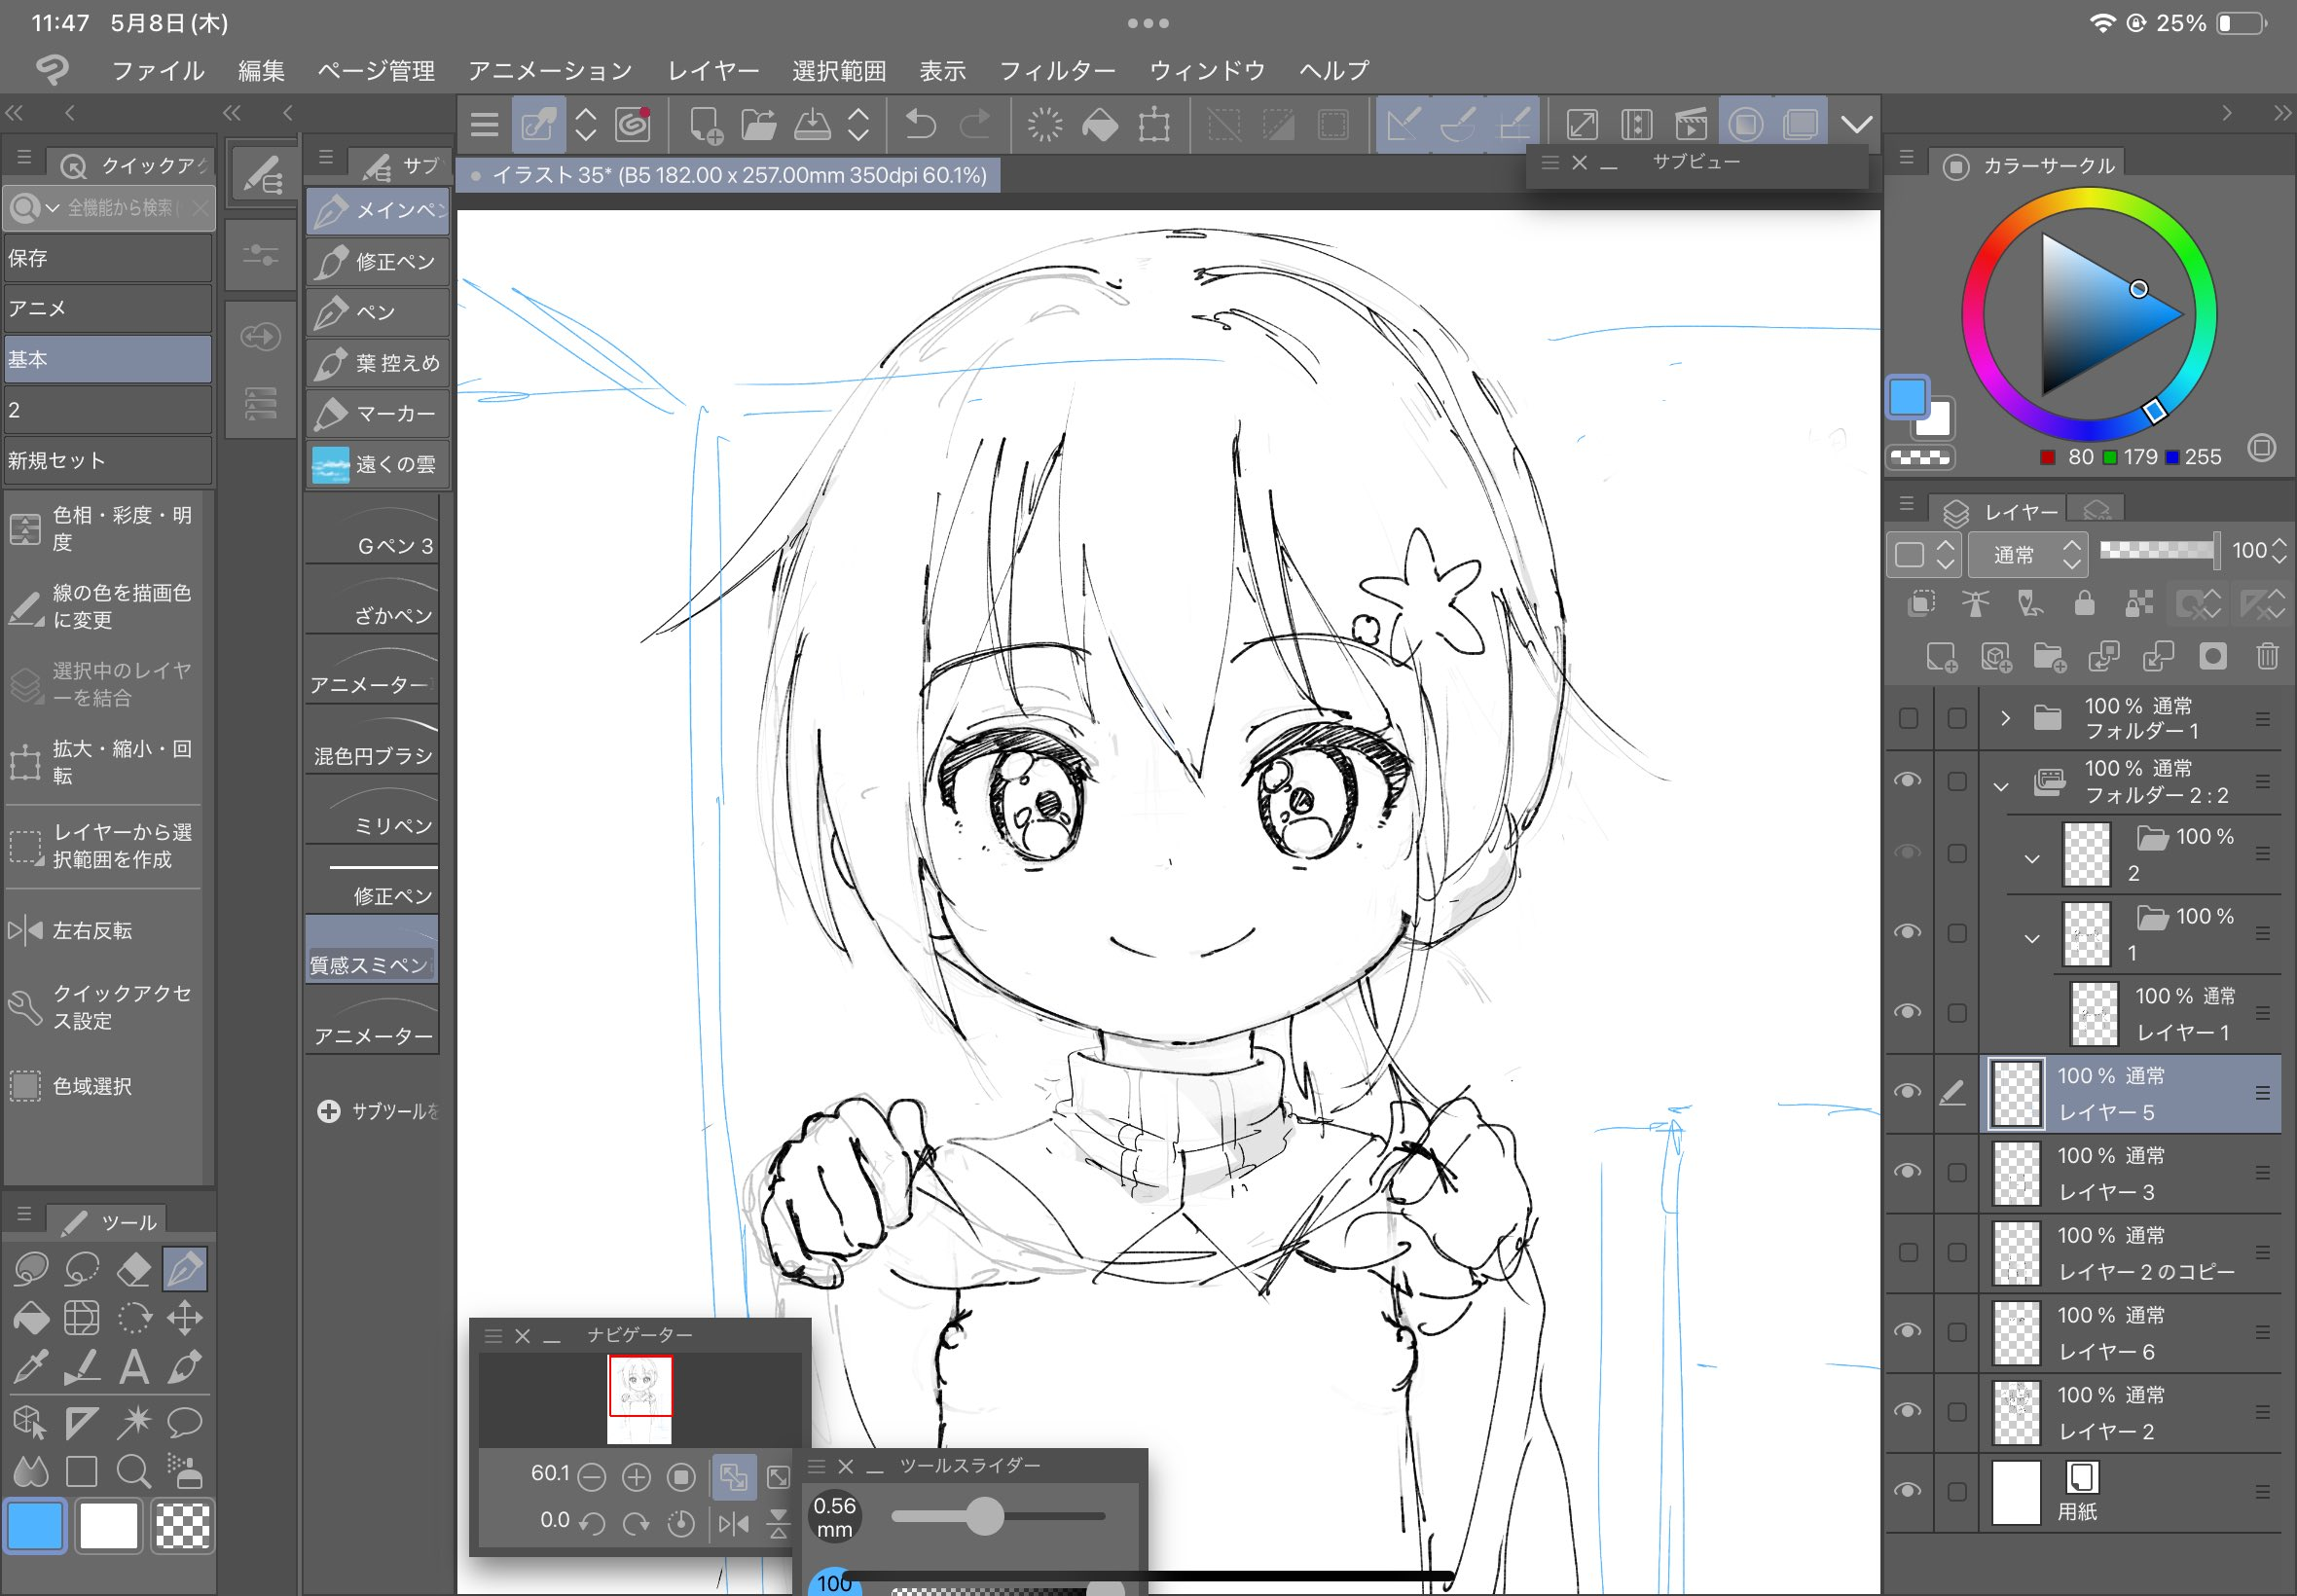The image size is (2297, 1596).
Task: Click the Zoom magnifier tool
Action: click(133, 1471)
